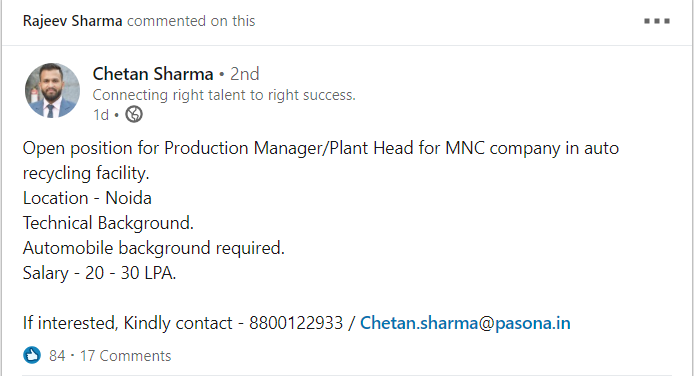
Task: View the 17 Comments link
Action: (x=126, y=356)
